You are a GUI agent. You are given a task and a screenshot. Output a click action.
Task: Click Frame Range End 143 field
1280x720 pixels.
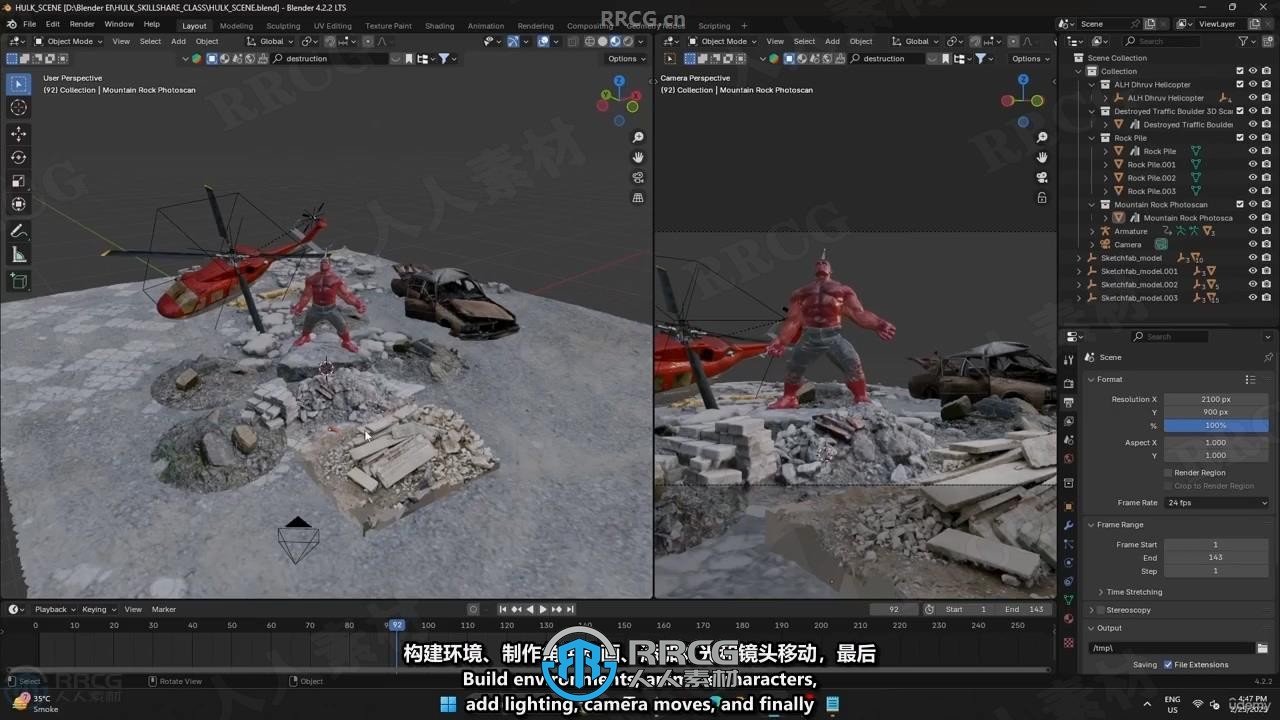tap(1216, 557)
